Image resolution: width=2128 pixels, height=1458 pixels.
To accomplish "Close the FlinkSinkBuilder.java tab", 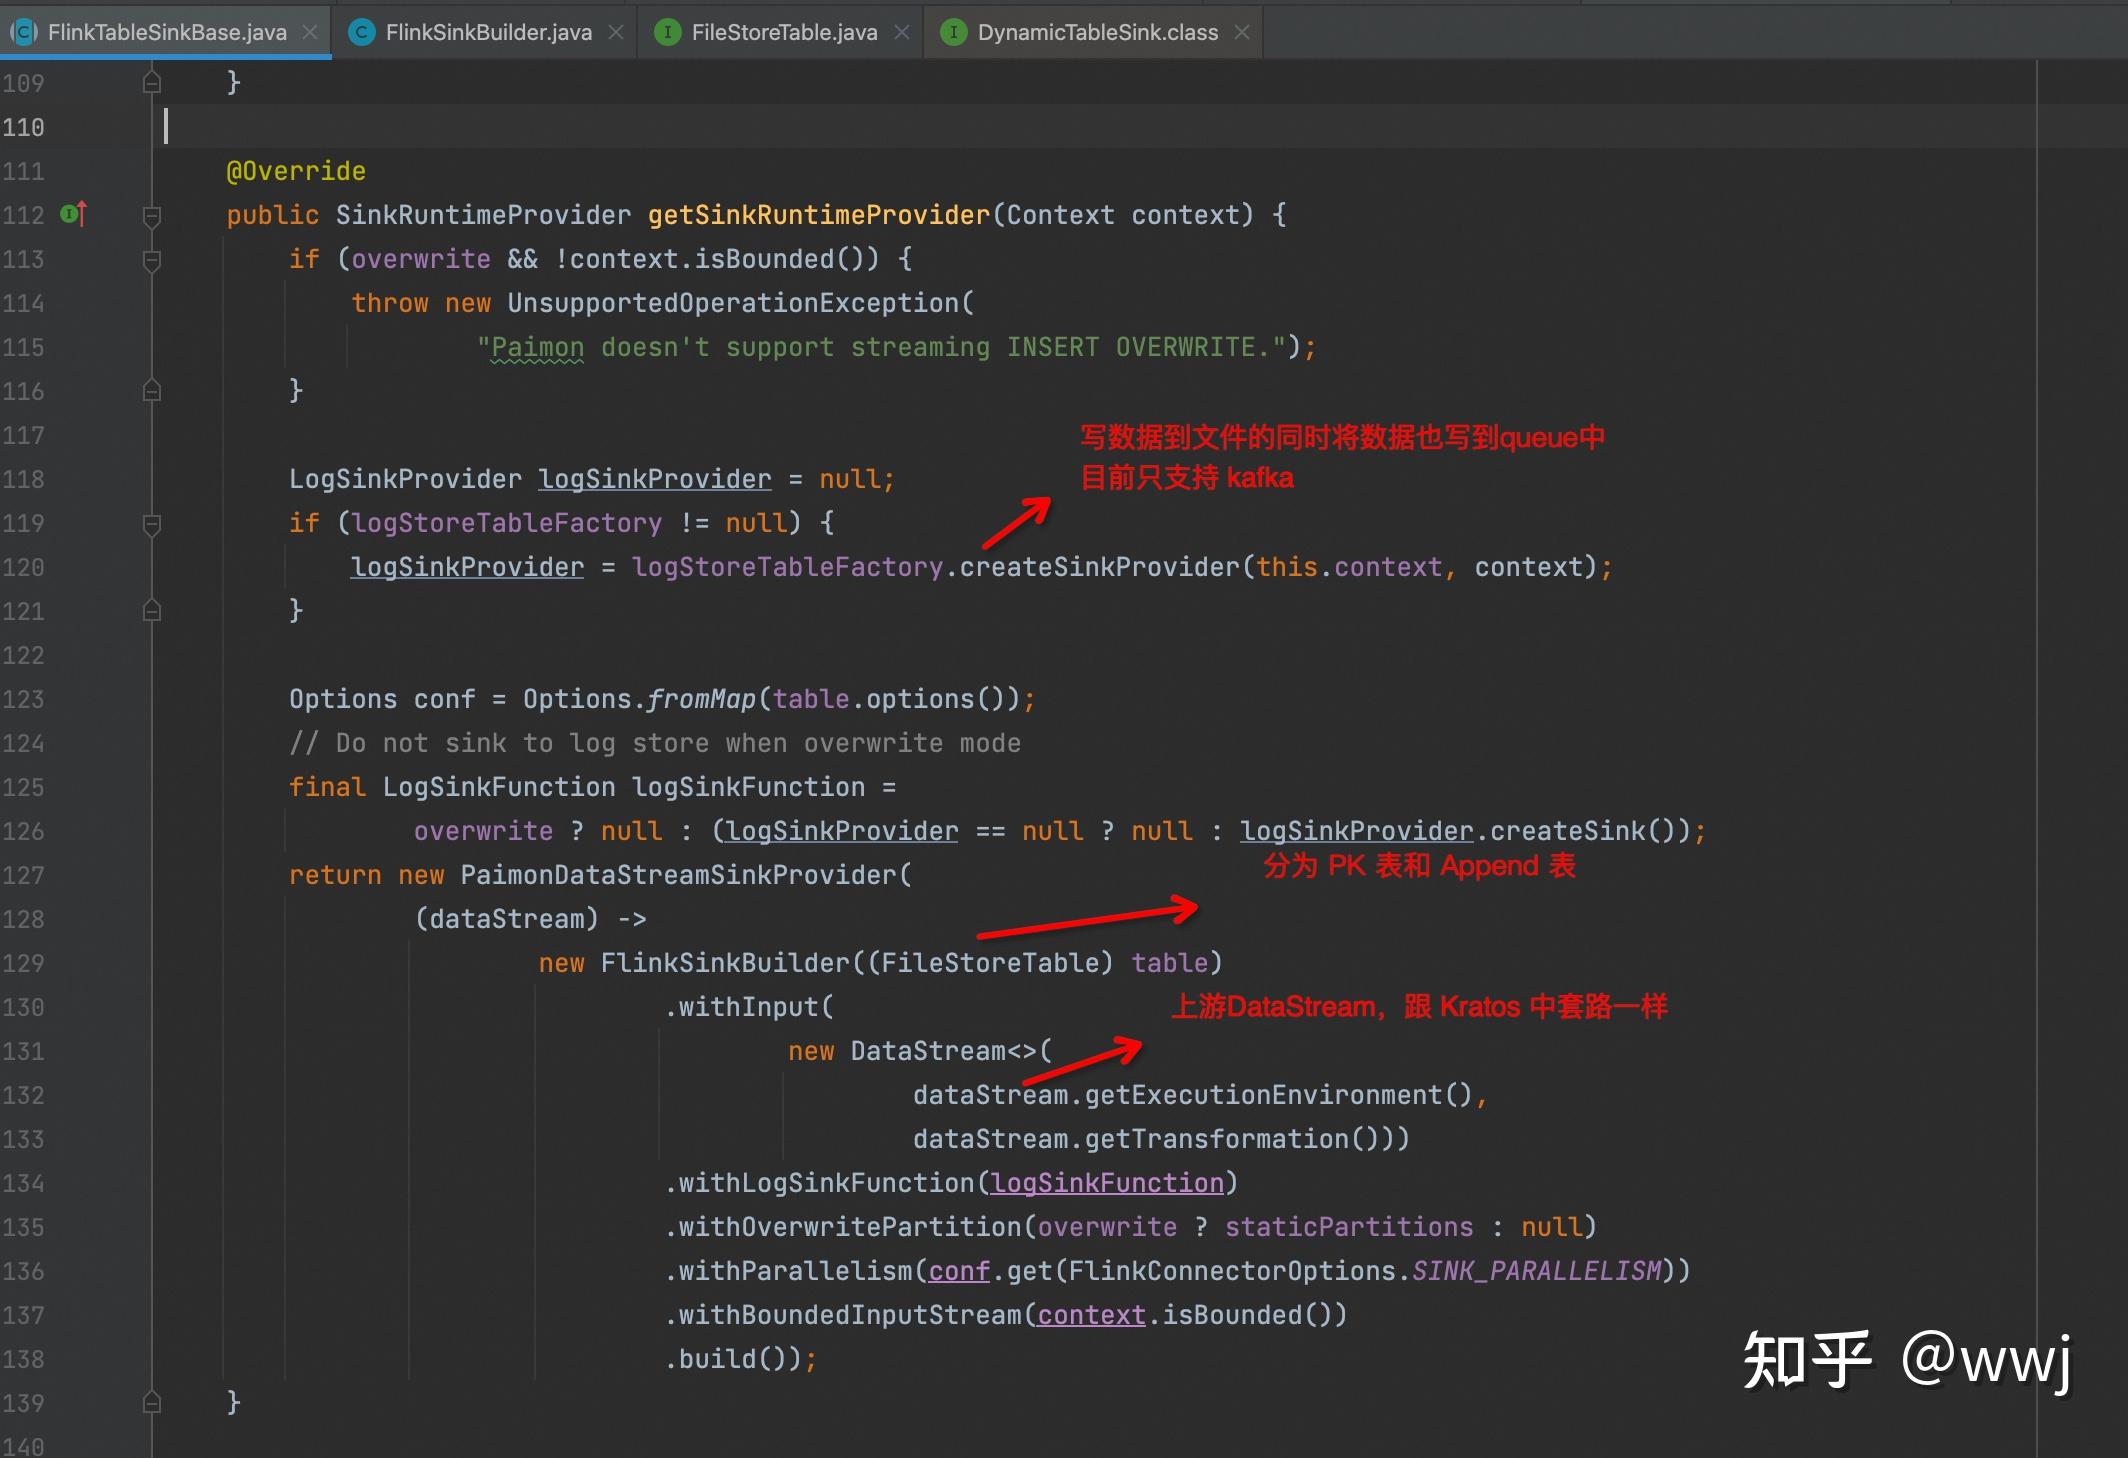I will (616, 32).
